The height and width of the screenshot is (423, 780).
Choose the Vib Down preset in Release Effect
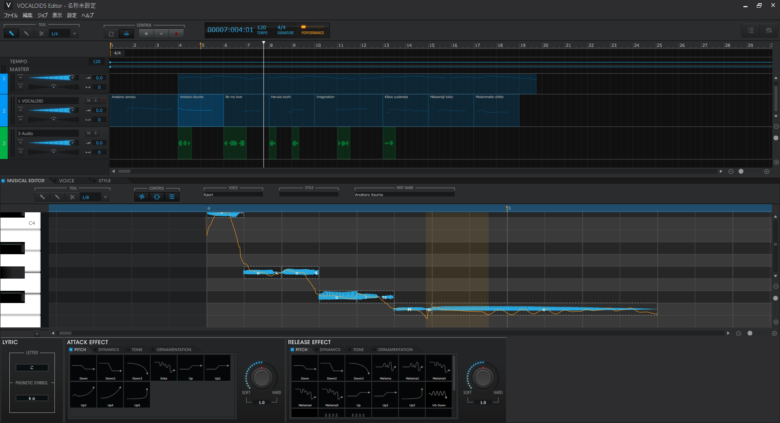pyautogui.click(x=439, y=395)
